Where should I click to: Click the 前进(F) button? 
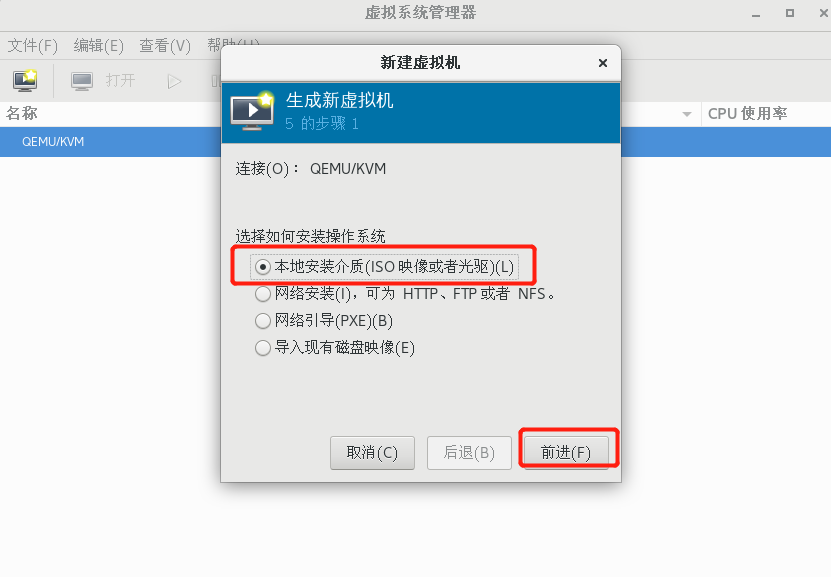click(566, 452)
